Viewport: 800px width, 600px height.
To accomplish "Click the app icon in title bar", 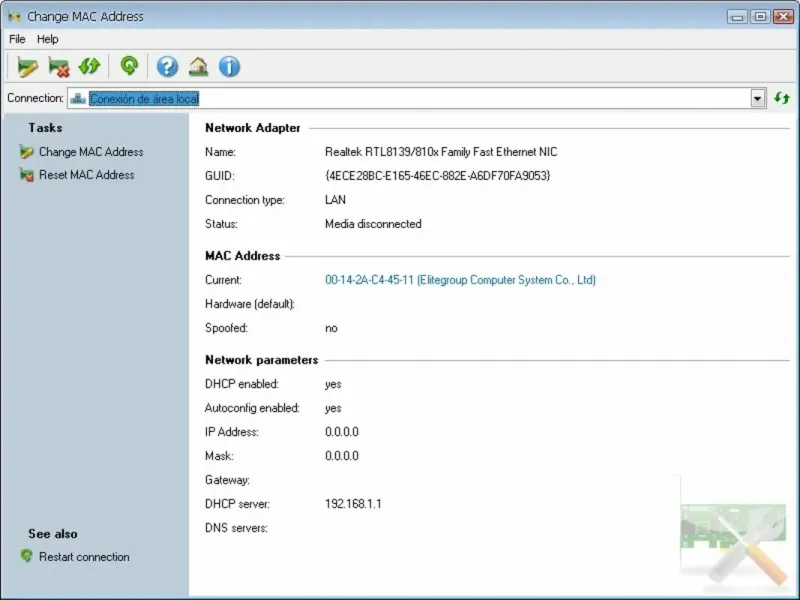I will click(14, 16).
